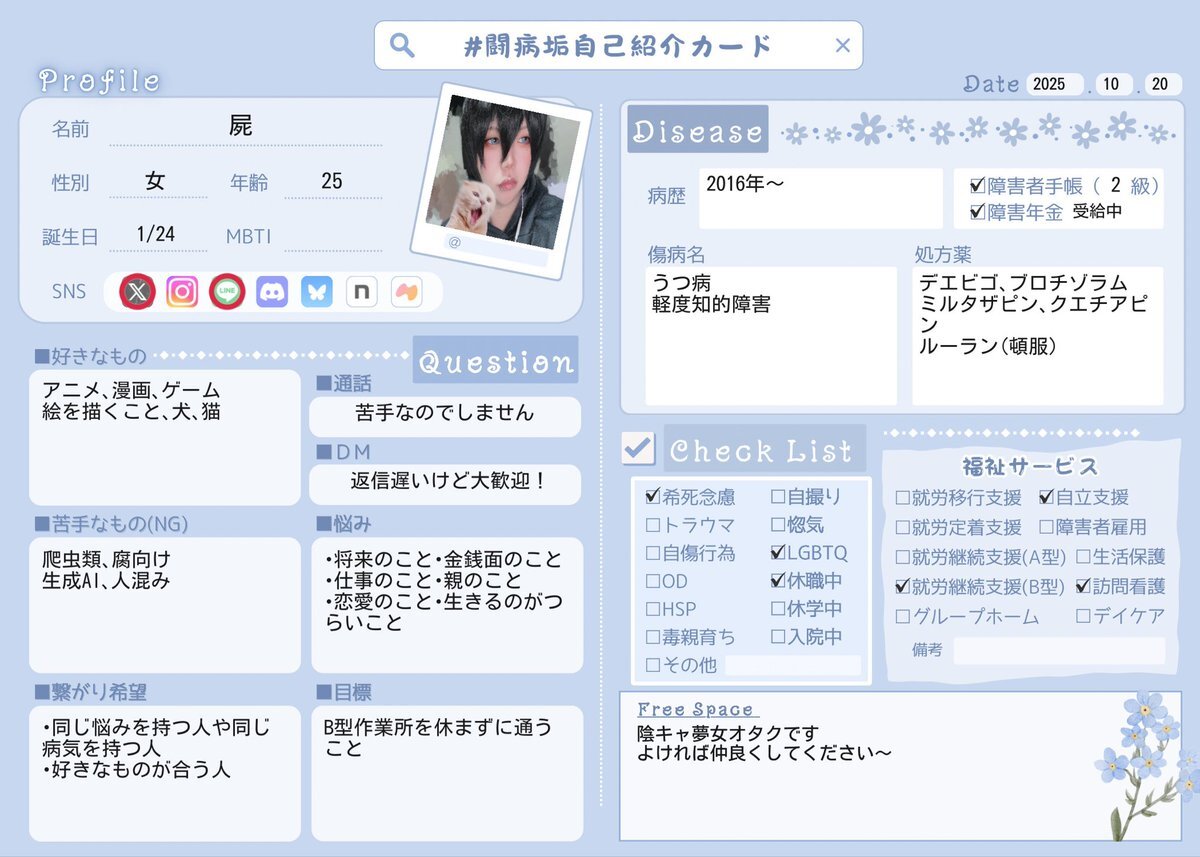Clear the hashtag search with the X
1200x857 pixels.
click(x=842, y=45)
